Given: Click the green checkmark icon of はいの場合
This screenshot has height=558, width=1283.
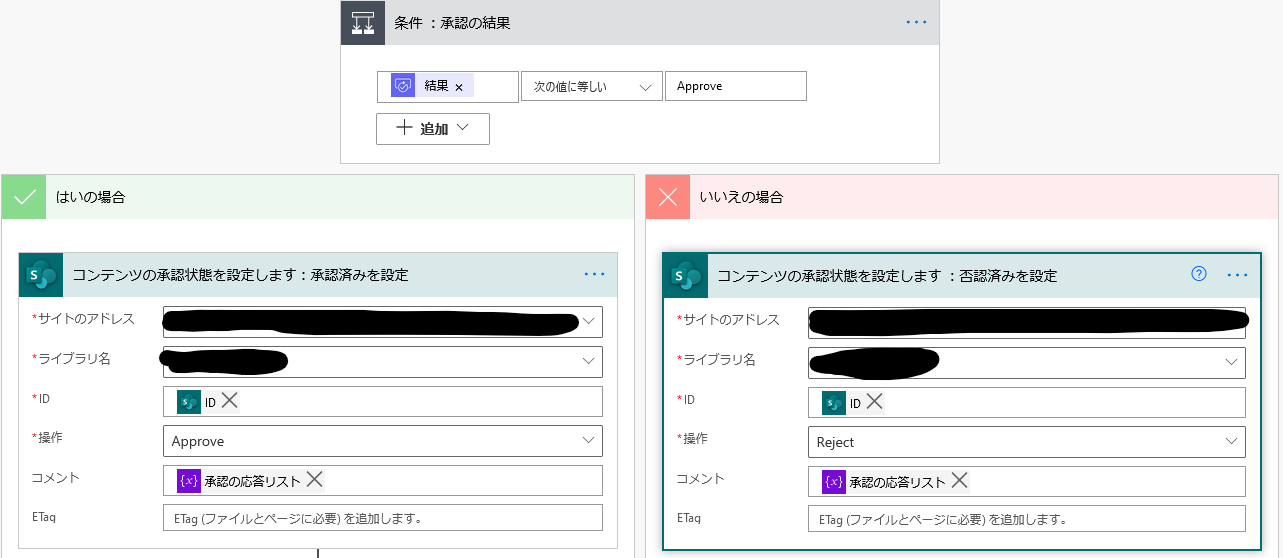Looking at the screenshot, I should tap(24, 197).
